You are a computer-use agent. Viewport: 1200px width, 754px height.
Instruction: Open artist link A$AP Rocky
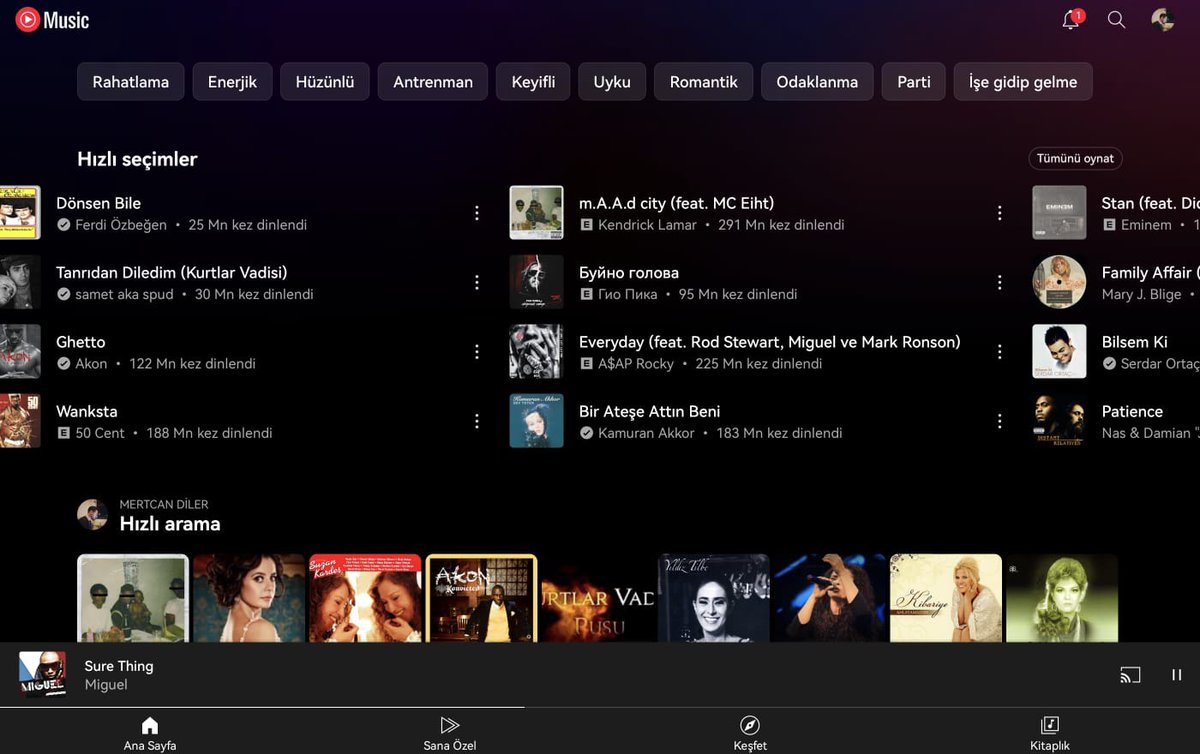point(636,364)
